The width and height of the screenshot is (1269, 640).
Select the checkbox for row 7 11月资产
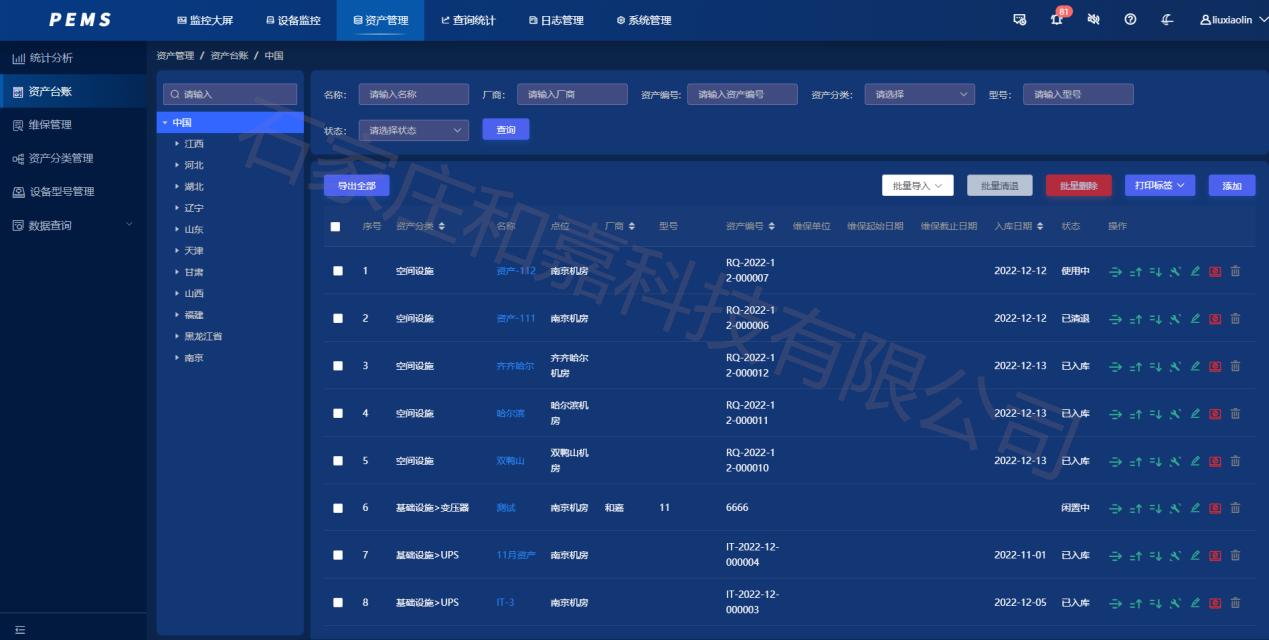[338, 555]
